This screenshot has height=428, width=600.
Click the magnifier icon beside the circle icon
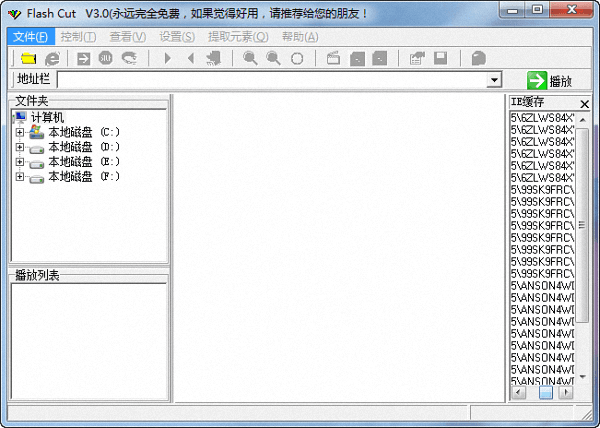[x=273, y=58]
